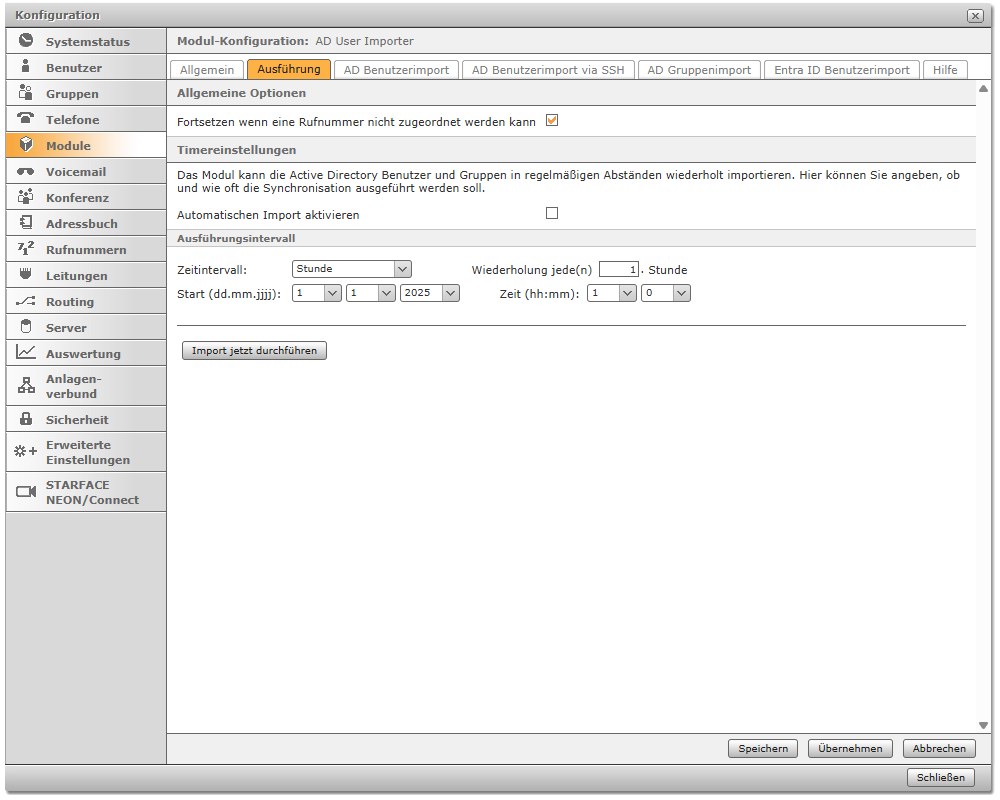Screen dimensions: 1000x800
Task: Click the Systemstatus pie chart icon
Action: 26,41
